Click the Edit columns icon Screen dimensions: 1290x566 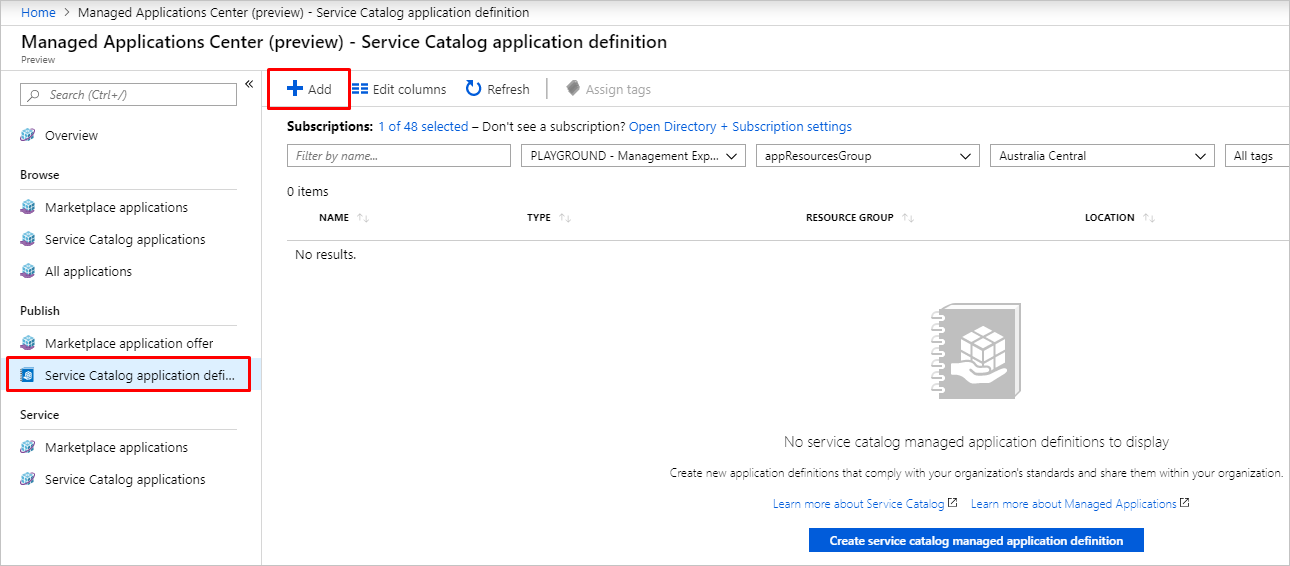point(360,89)
